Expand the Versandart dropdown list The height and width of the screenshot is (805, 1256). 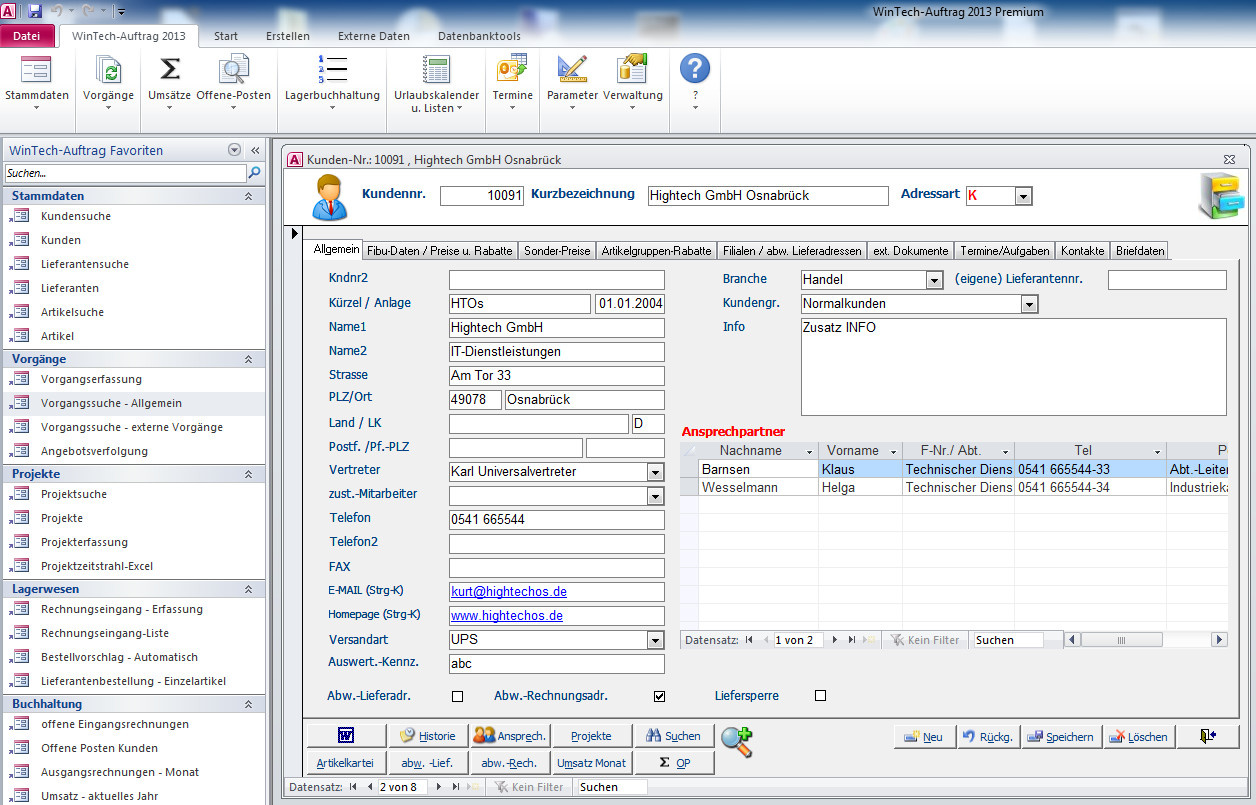pos(655,640)
